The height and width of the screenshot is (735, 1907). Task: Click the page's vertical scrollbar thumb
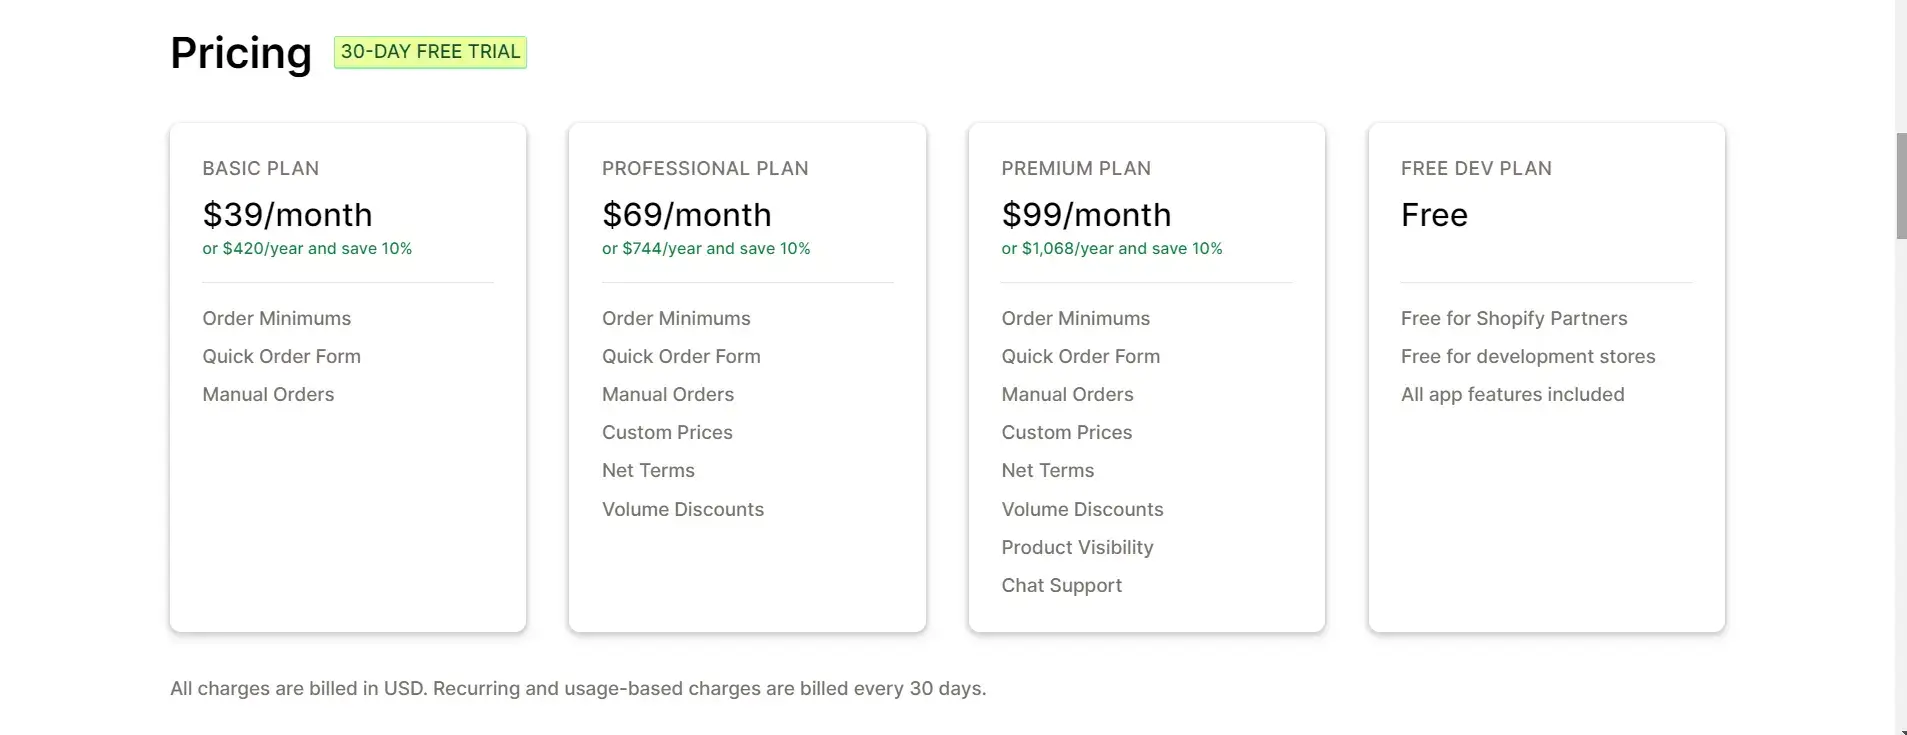1901,186
